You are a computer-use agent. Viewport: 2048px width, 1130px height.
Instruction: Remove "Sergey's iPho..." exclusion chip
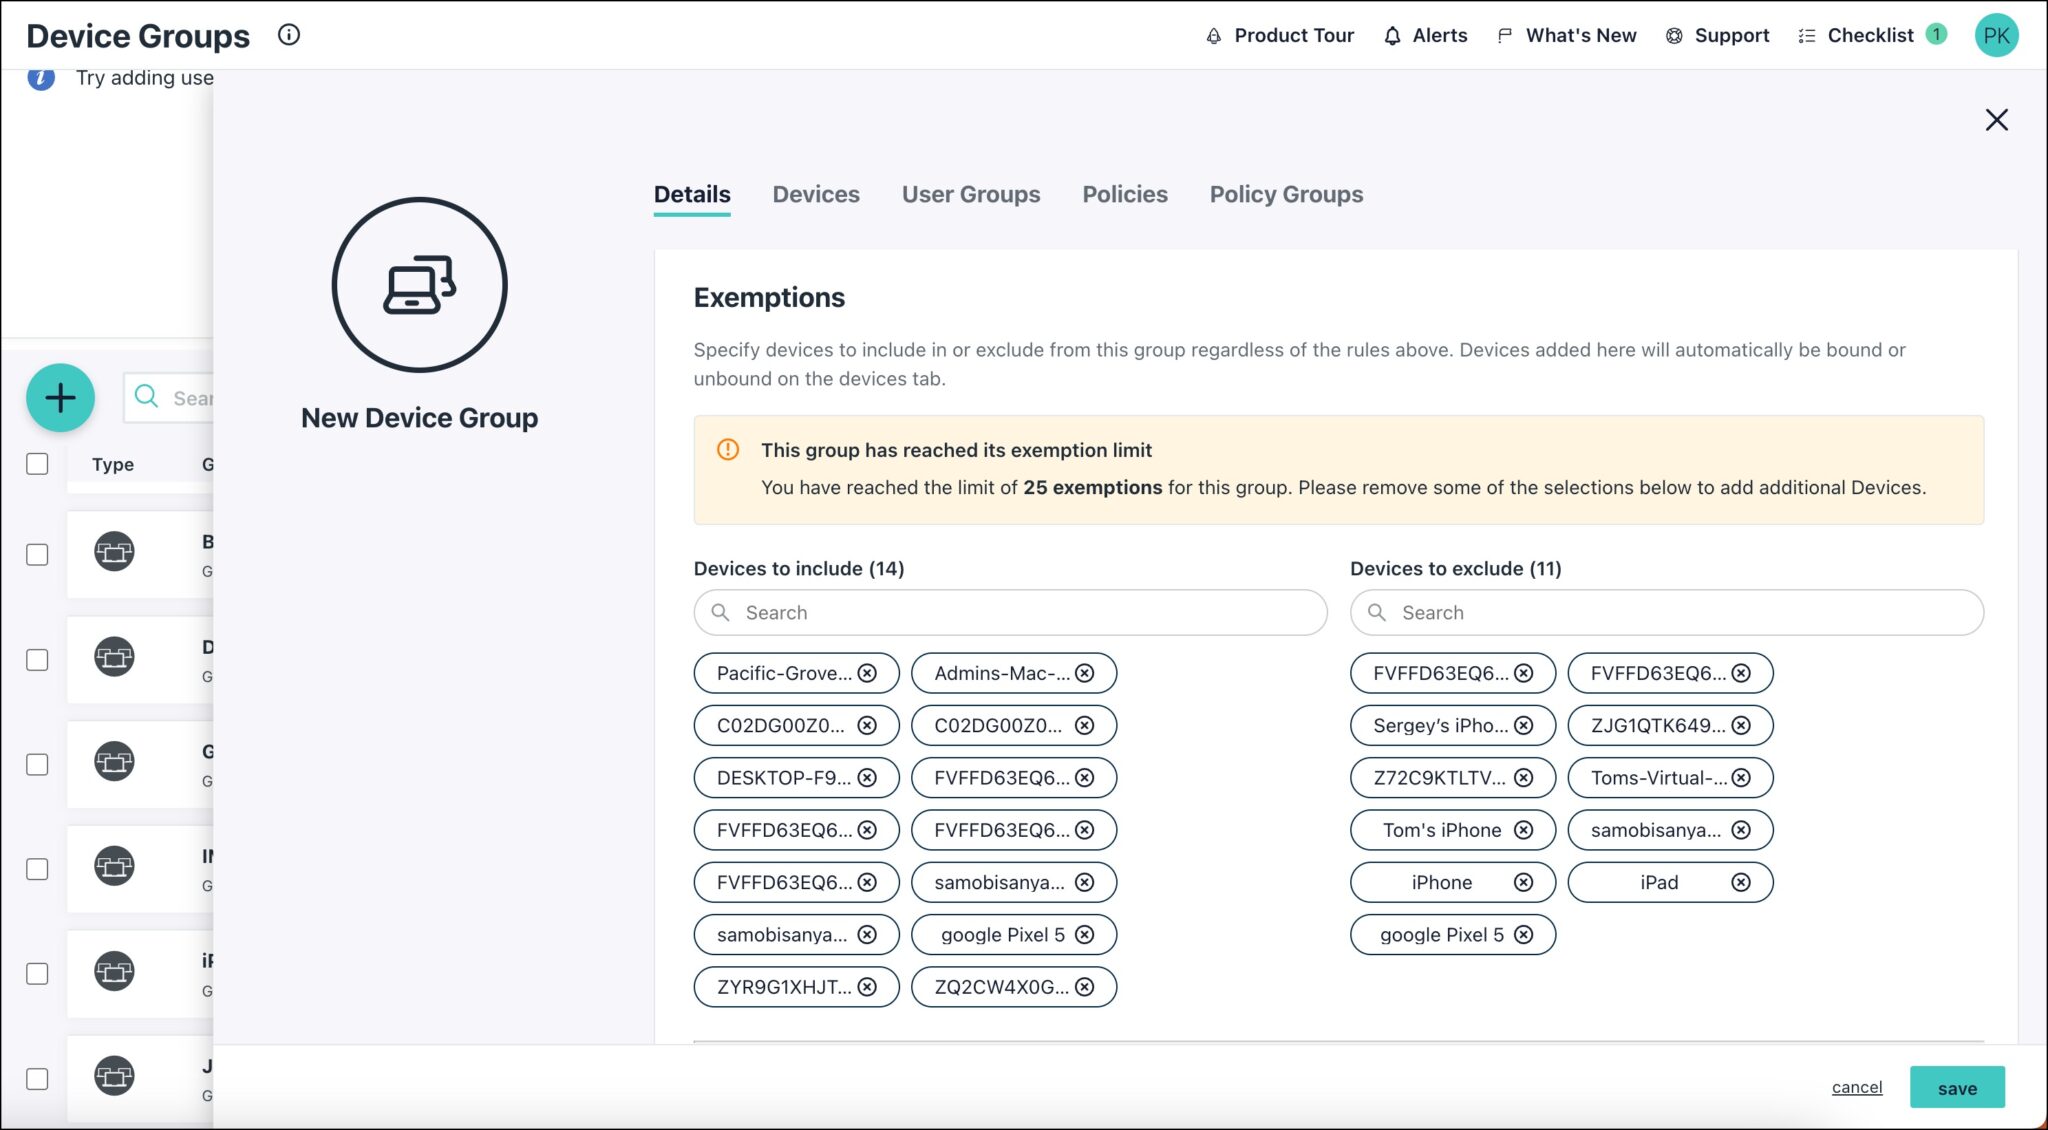click(1524, 725)
